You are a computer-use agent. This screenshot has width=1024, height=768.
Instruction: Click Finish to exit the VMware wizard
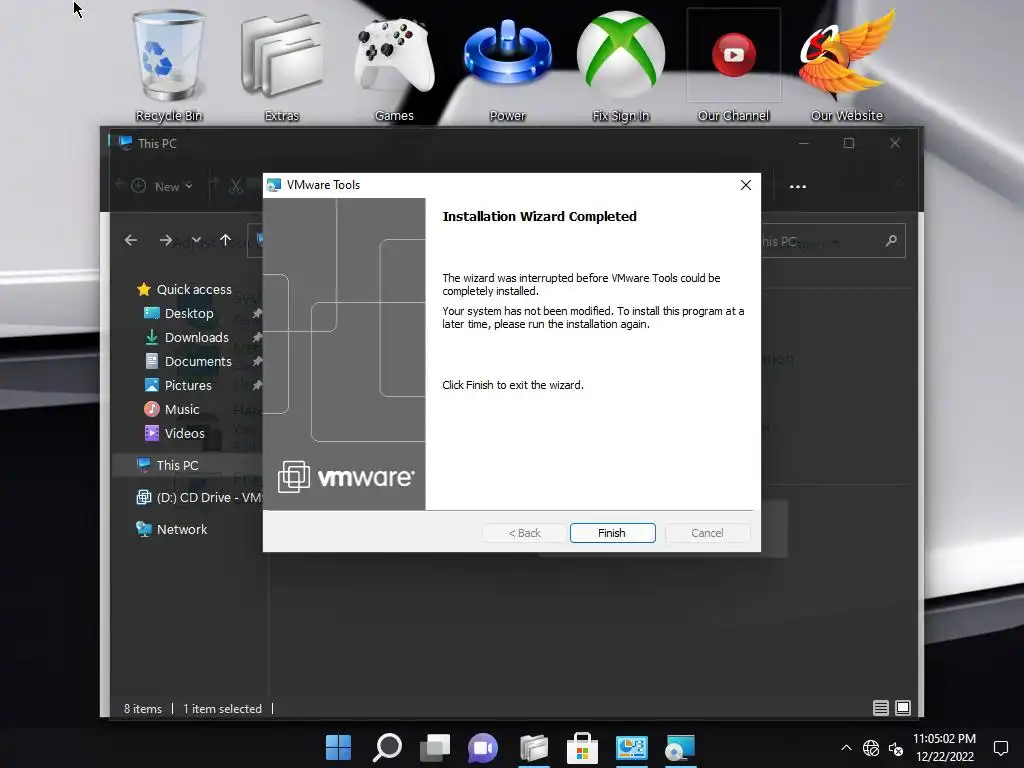pyautogui.click(x=612, y=533)
